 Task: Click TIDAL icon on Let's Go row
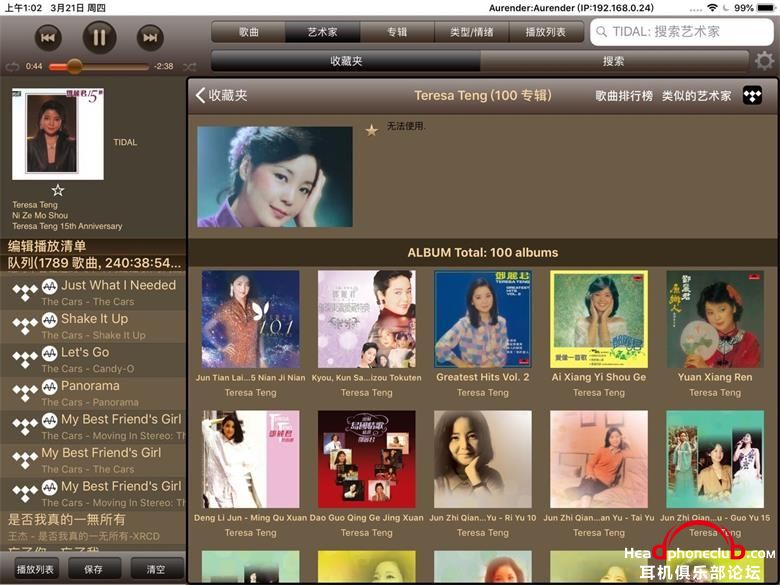pyautogui.click(x=25, y=360)
